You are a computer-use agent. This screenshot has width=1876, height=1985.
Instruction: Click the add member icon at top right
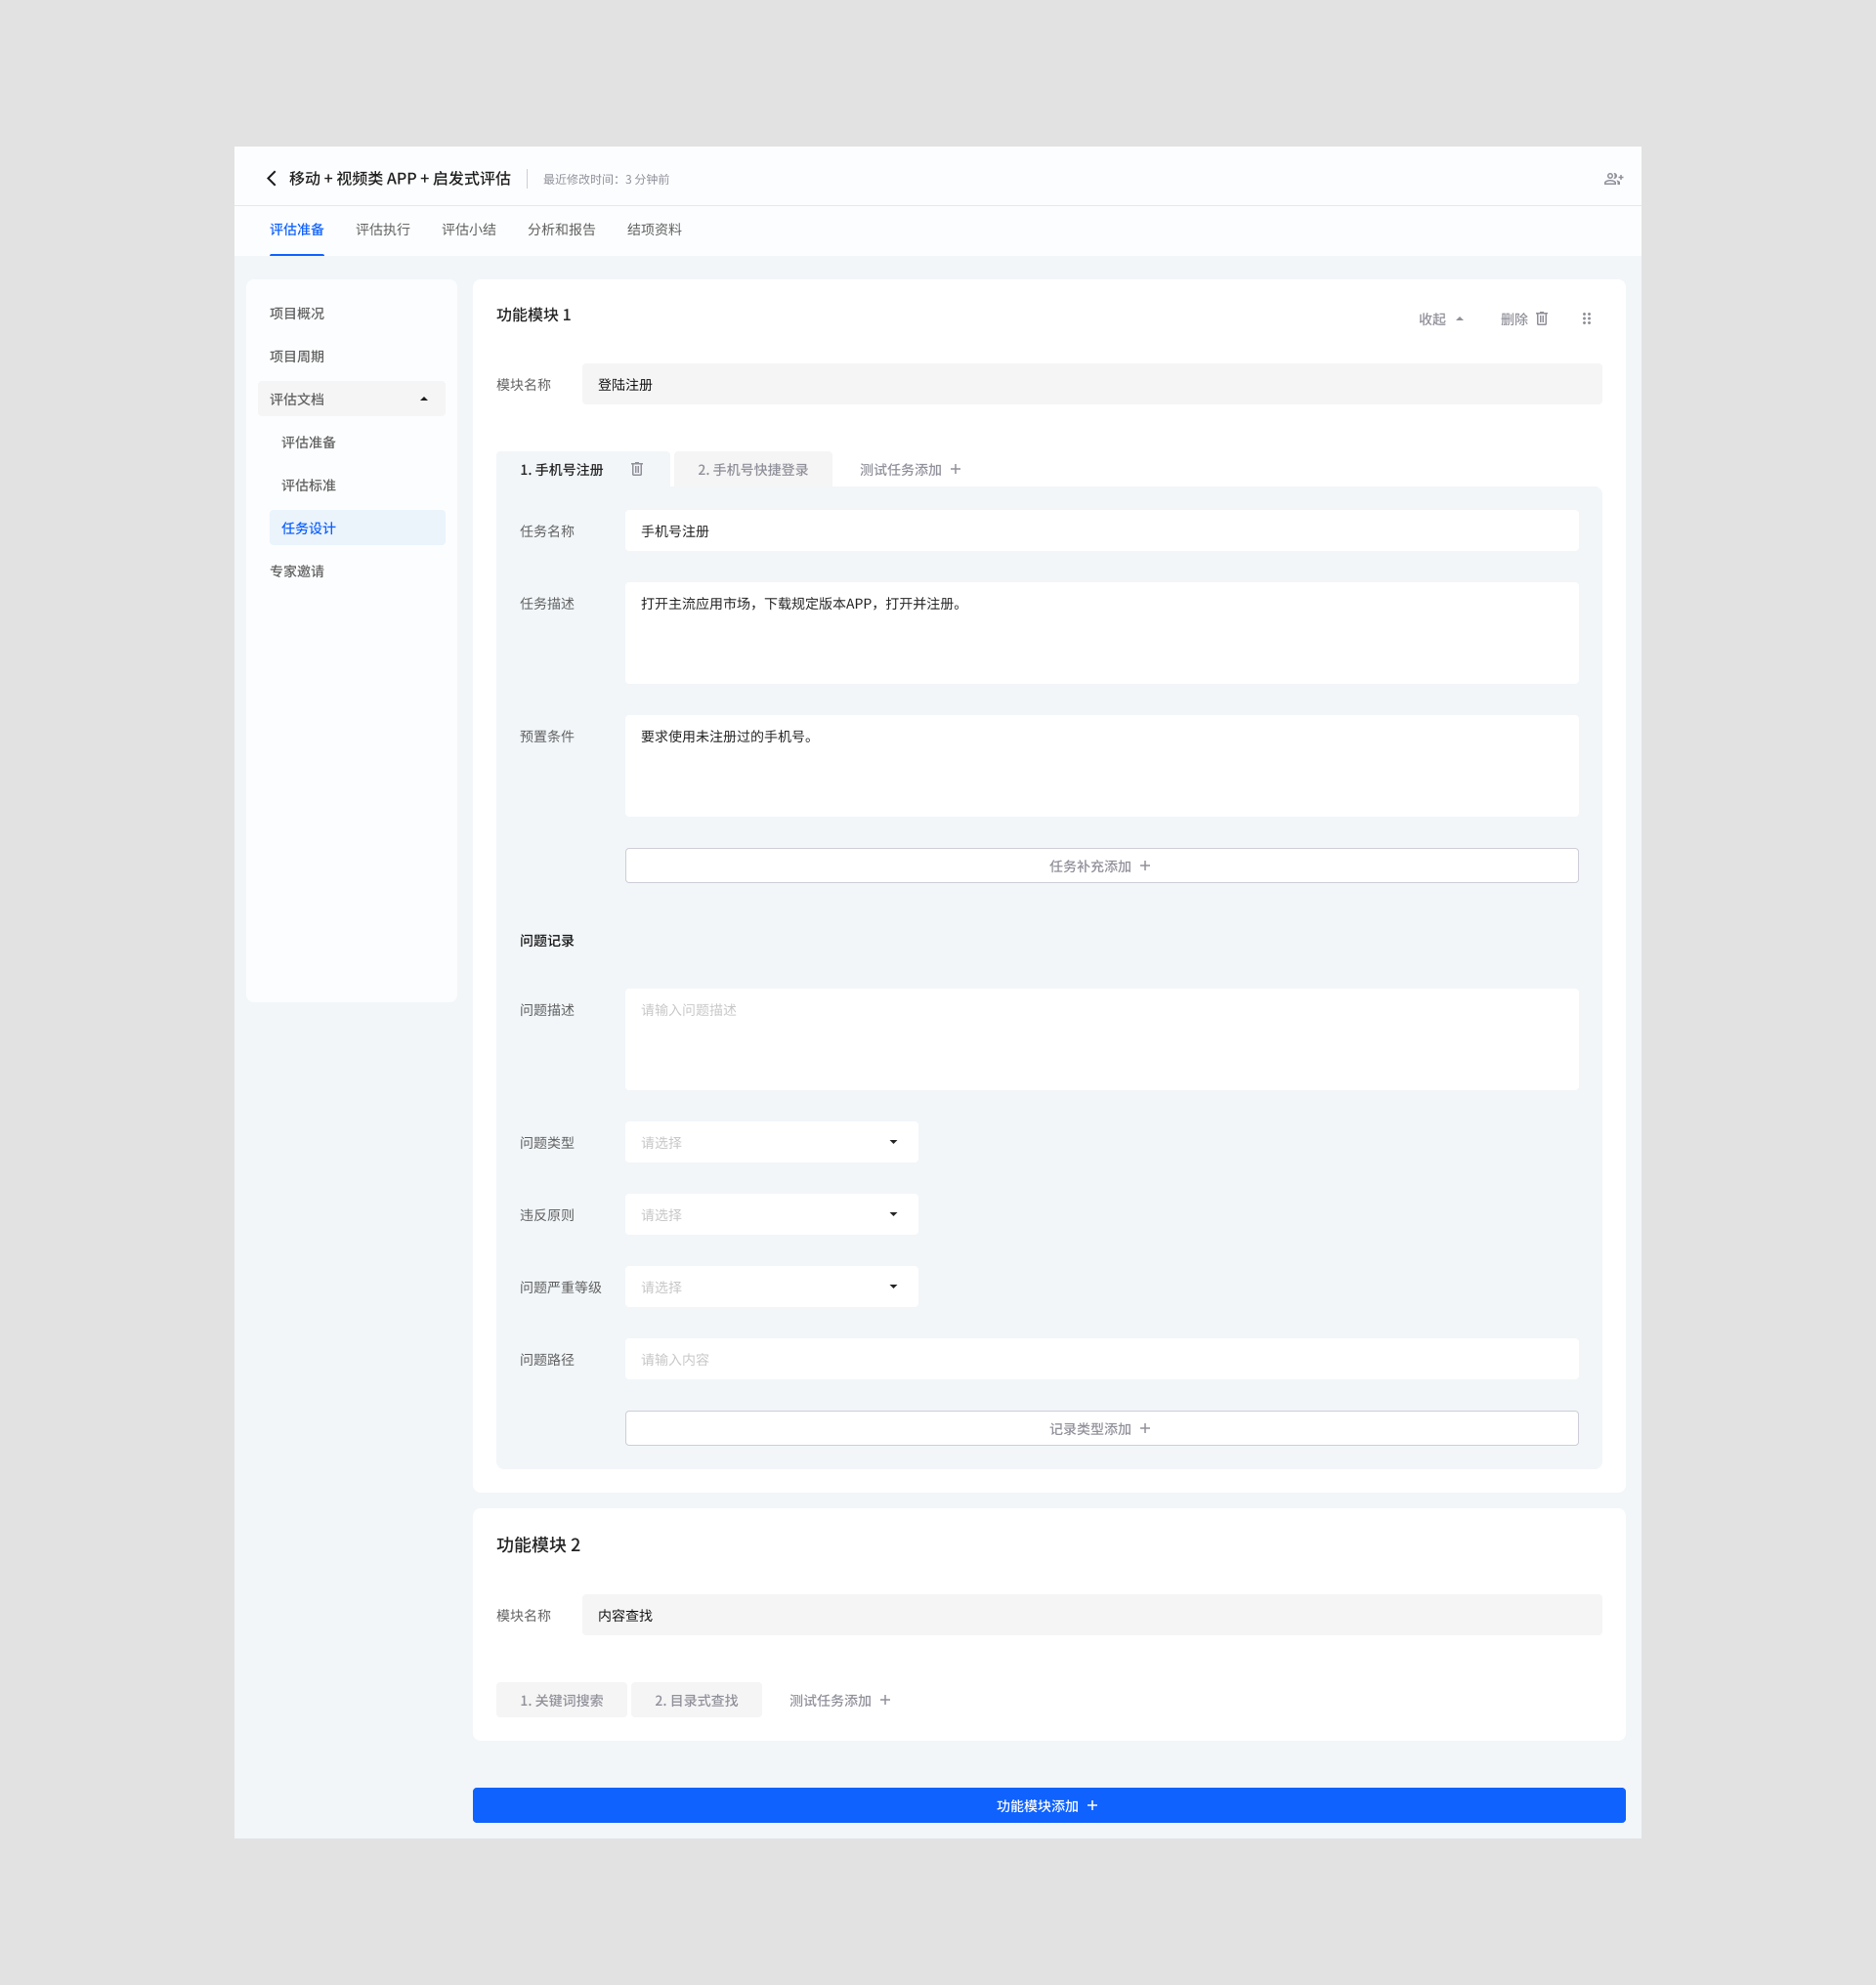coord(1613,179)
